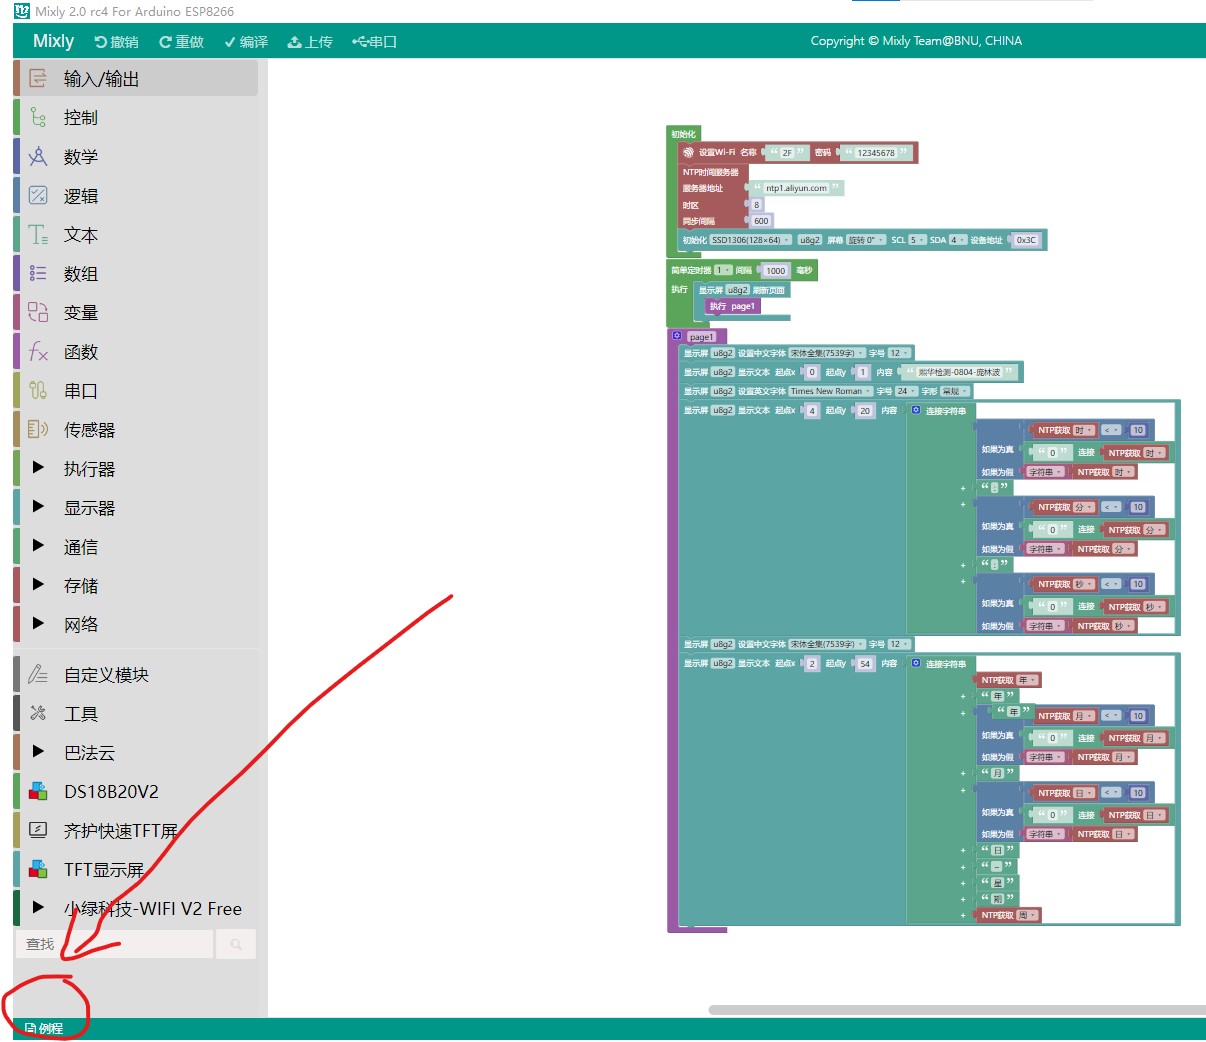Click the 查找 search input box
Image resolution: width=1206 pixels, height=1042 pixels.
[x=114, y=944]
